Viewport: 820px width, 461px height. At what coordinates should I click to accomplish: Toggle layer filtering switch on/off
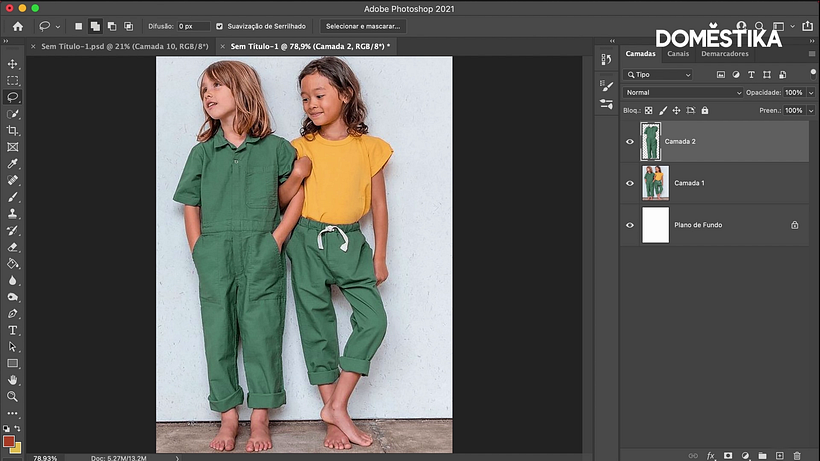(x=813, y=74)
